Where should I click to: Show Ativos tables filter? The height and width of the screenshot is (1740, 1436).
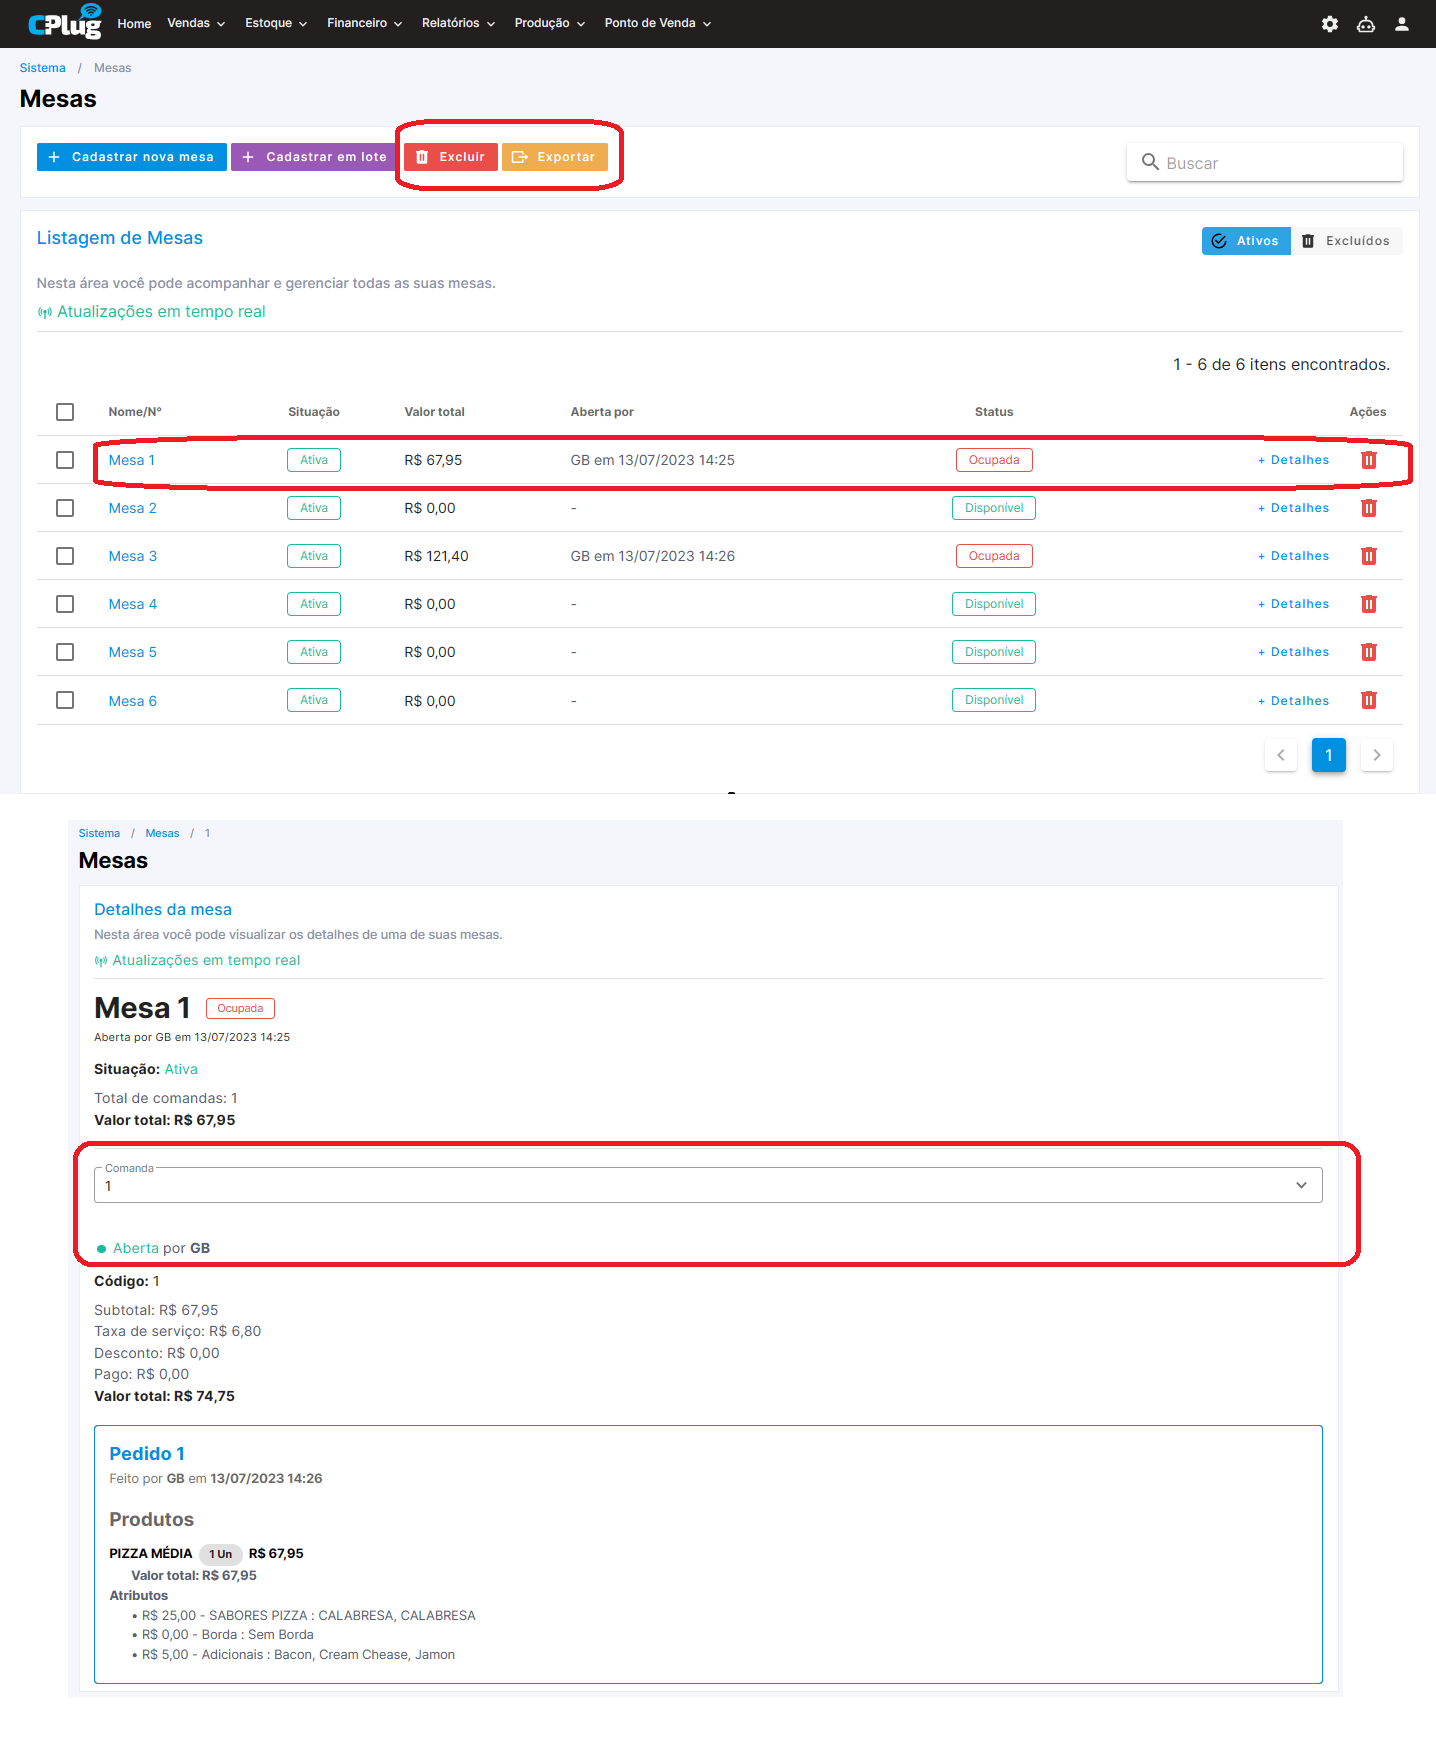pos(1245,241)
